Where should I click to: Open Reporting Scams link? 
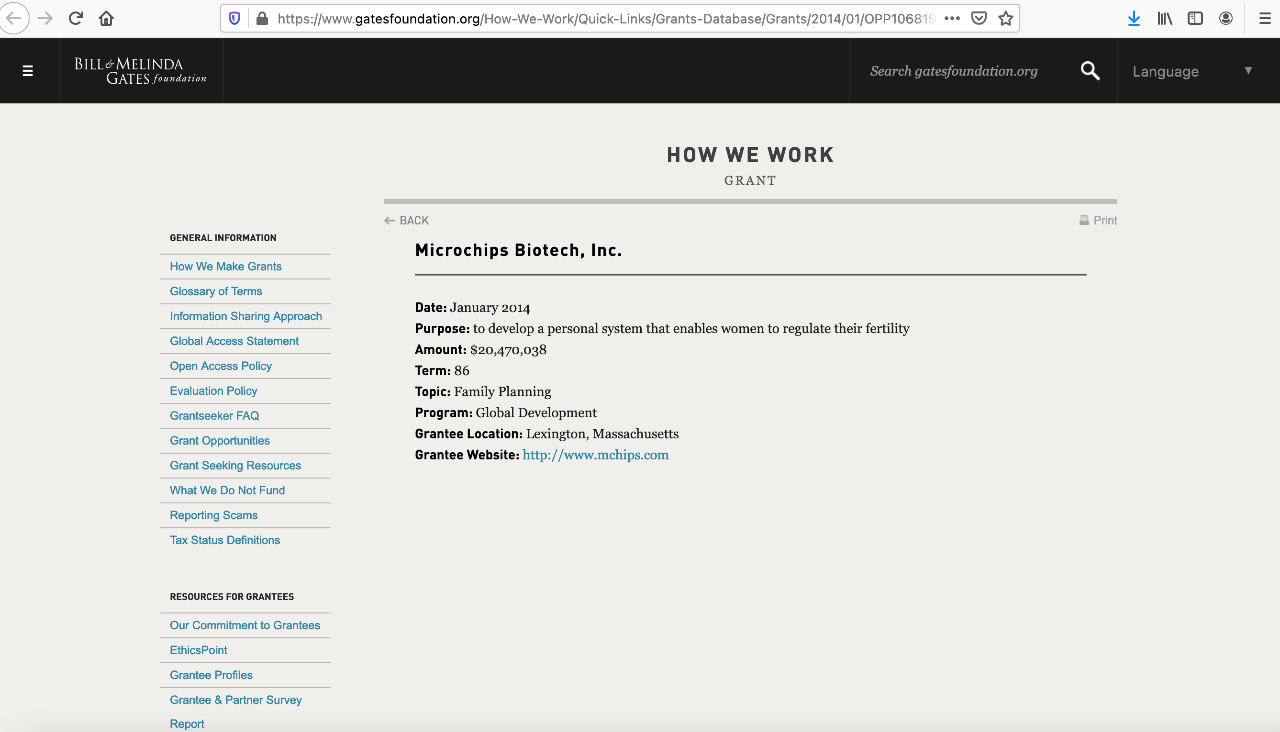click(x=214, y=516)
